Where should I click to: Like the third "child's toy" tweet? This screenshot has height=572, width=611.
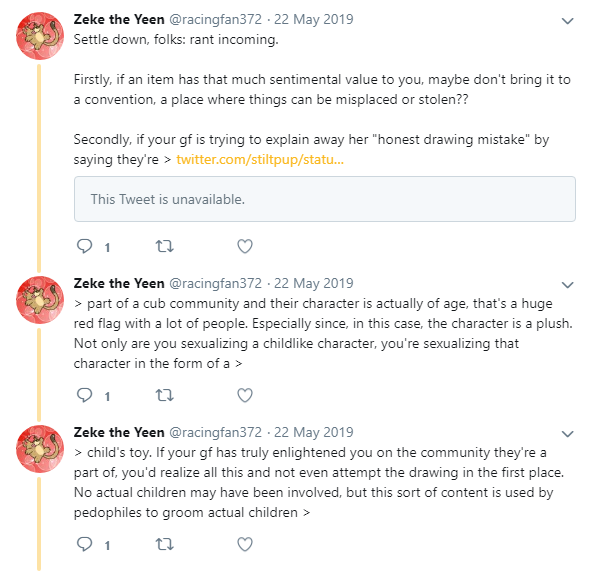pyautogui.click(x=245, y=545)
